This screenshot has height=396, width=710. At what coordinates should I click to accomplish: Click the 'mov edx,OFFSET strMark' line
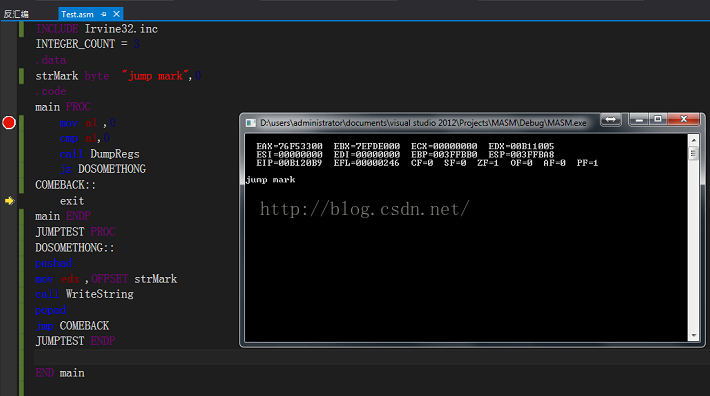click(106, 279)
